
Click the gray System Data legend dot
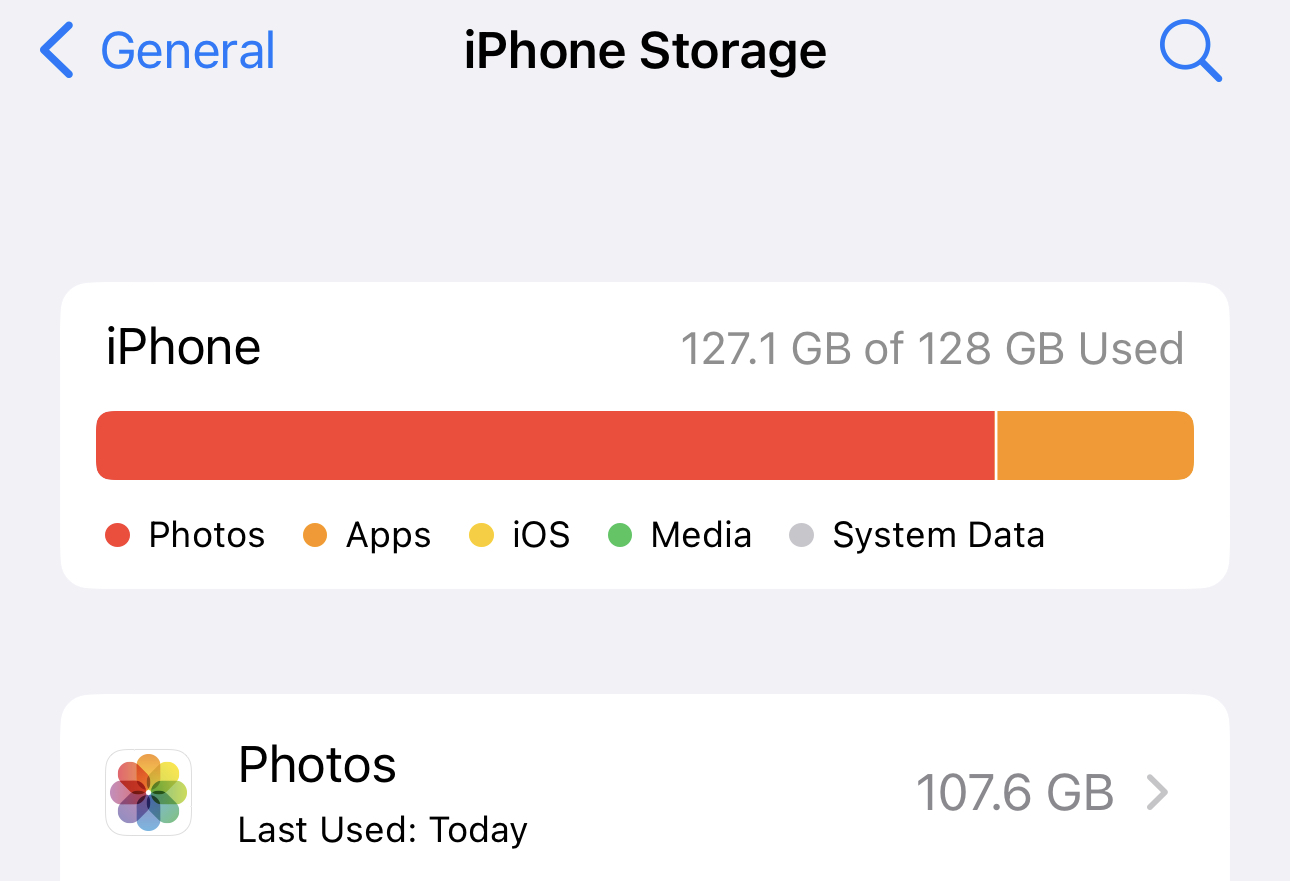[802, 535]
